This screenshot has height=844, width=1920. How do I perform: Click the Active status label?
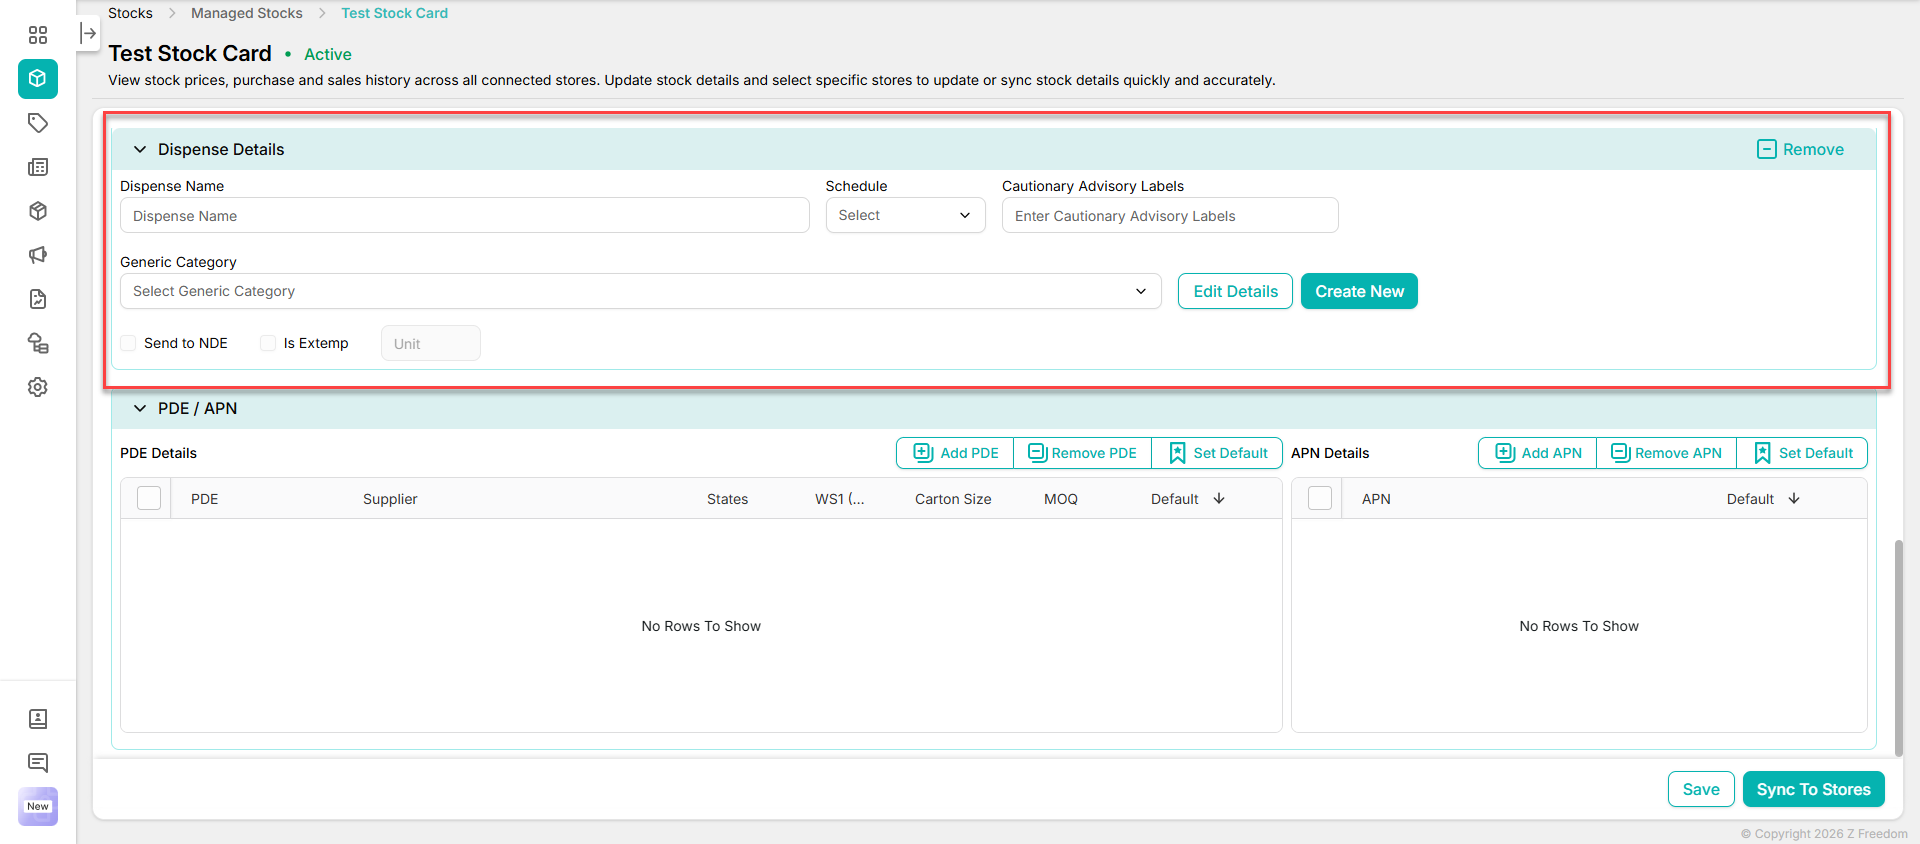[328, 54]
